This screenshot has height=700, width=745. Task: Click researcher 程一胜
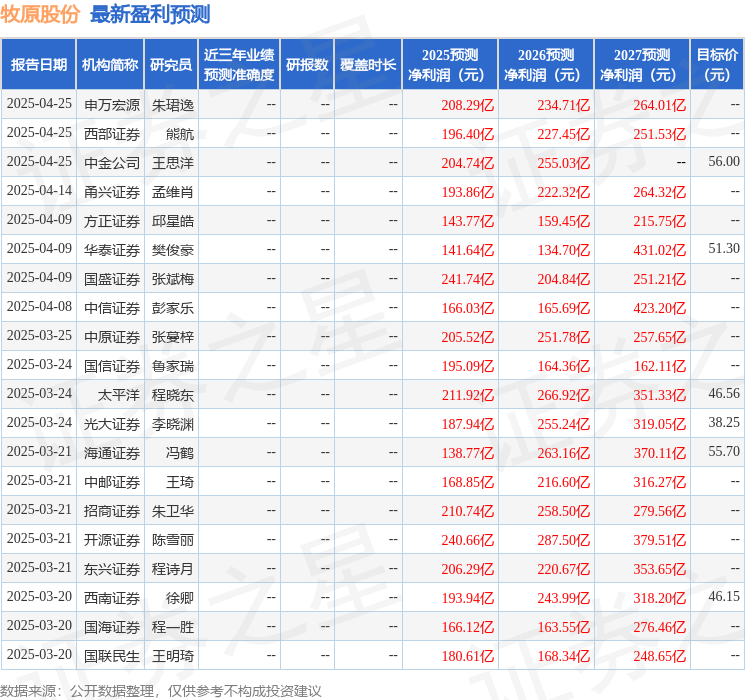tap(173, 627)
